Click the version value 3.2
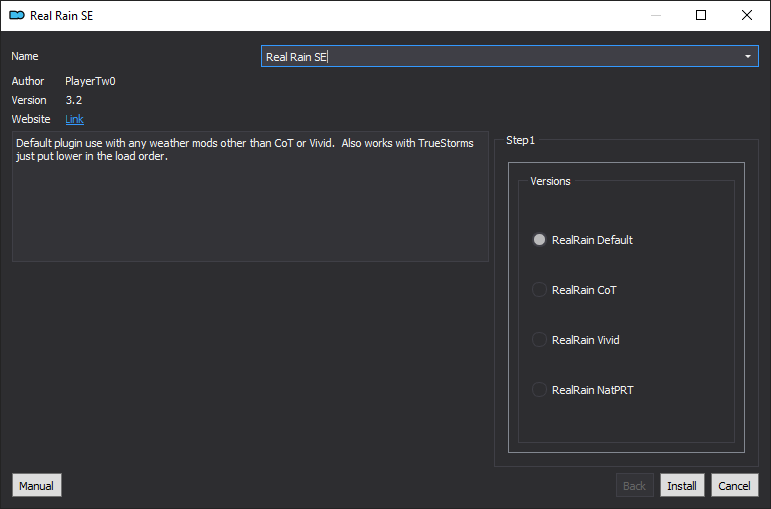 (74, 100)
